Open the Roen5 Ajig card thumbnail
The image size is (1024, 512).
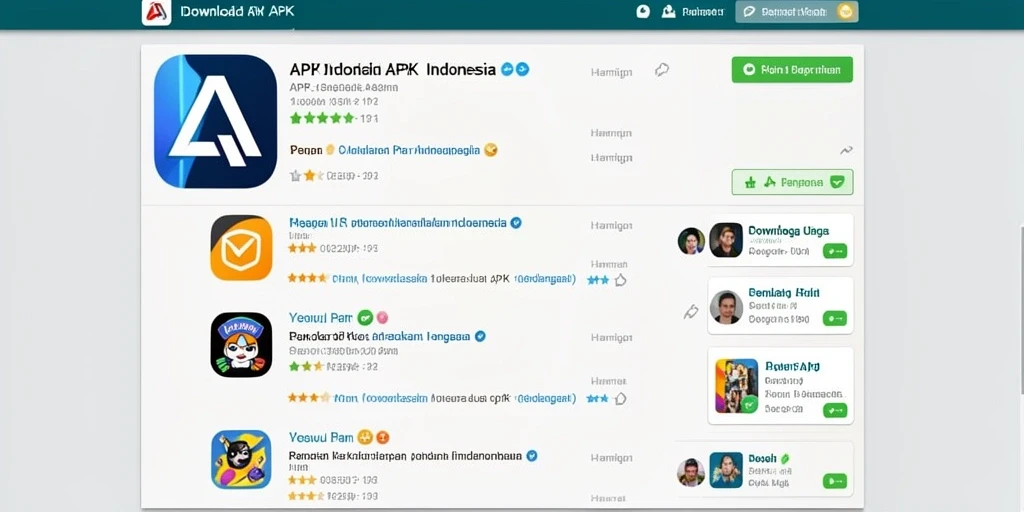pyautogui.click(x=737, y=386)
